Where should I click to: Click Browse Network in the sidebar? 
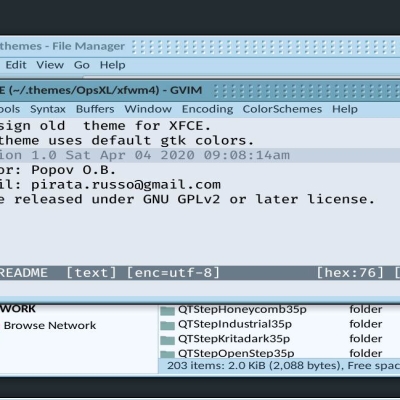(x=50, y=325)
